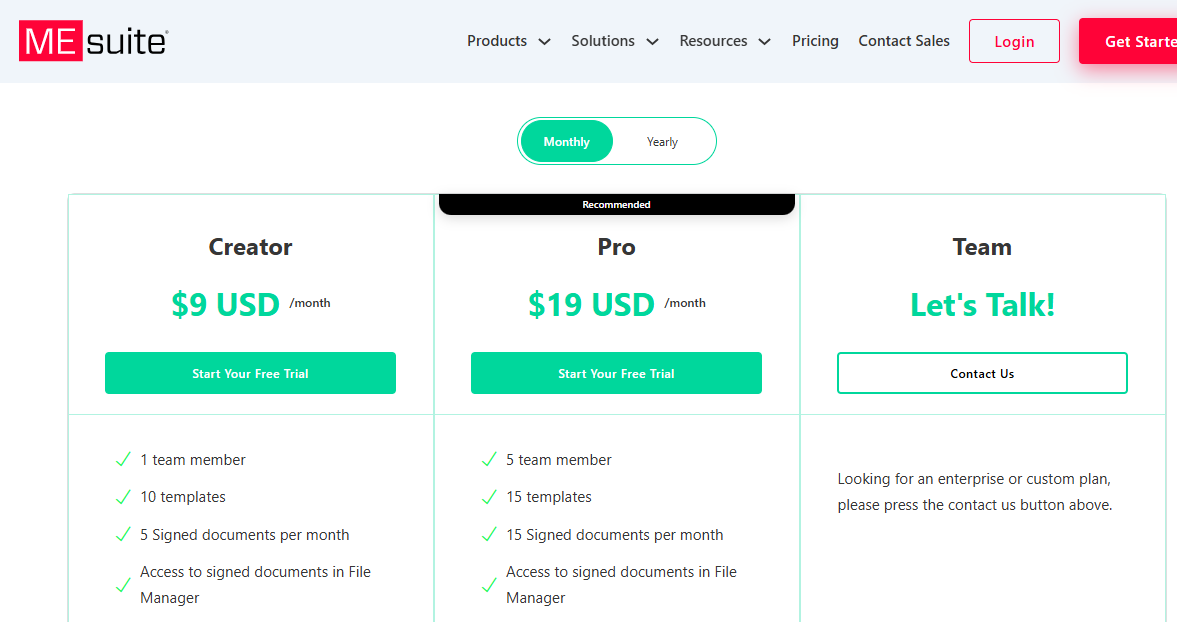Expand the Resources dropdown menu
The image size is (1177, 622).
pos(724,41)
